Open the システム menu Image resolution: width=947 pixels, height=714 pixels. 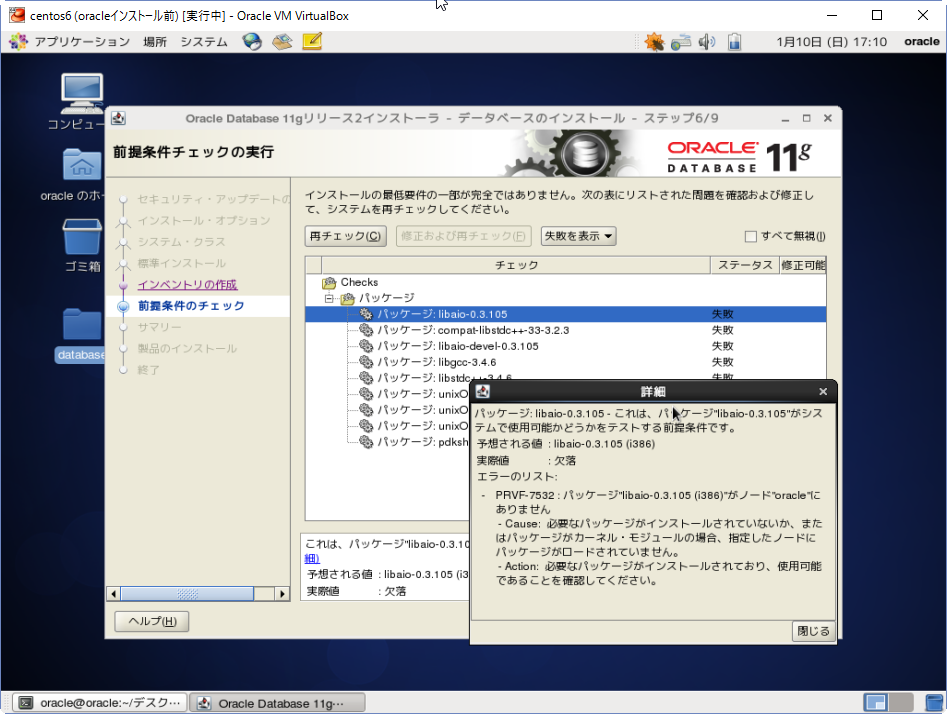coord(203,41)
